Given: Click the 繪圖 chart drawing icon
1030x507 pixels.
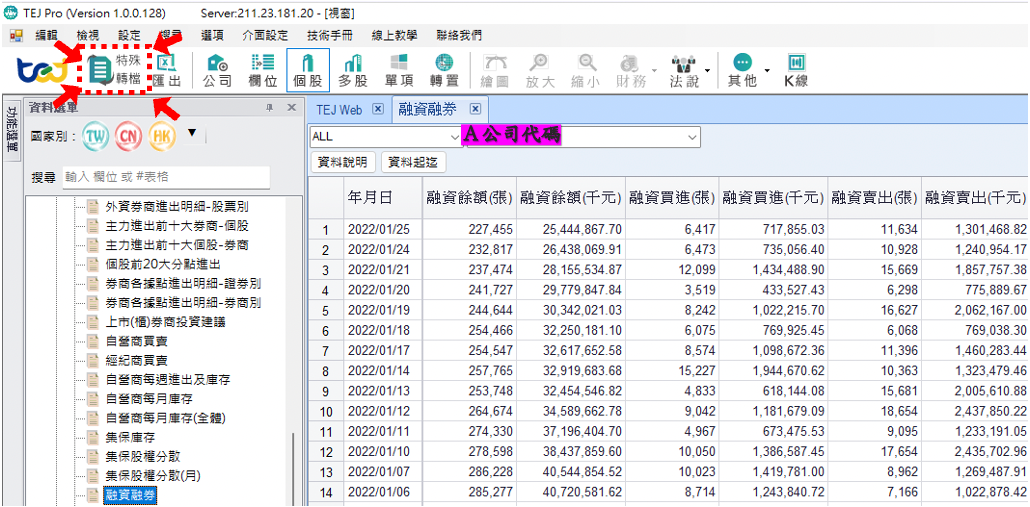Looking at the screenshot, I should [495, 70].
